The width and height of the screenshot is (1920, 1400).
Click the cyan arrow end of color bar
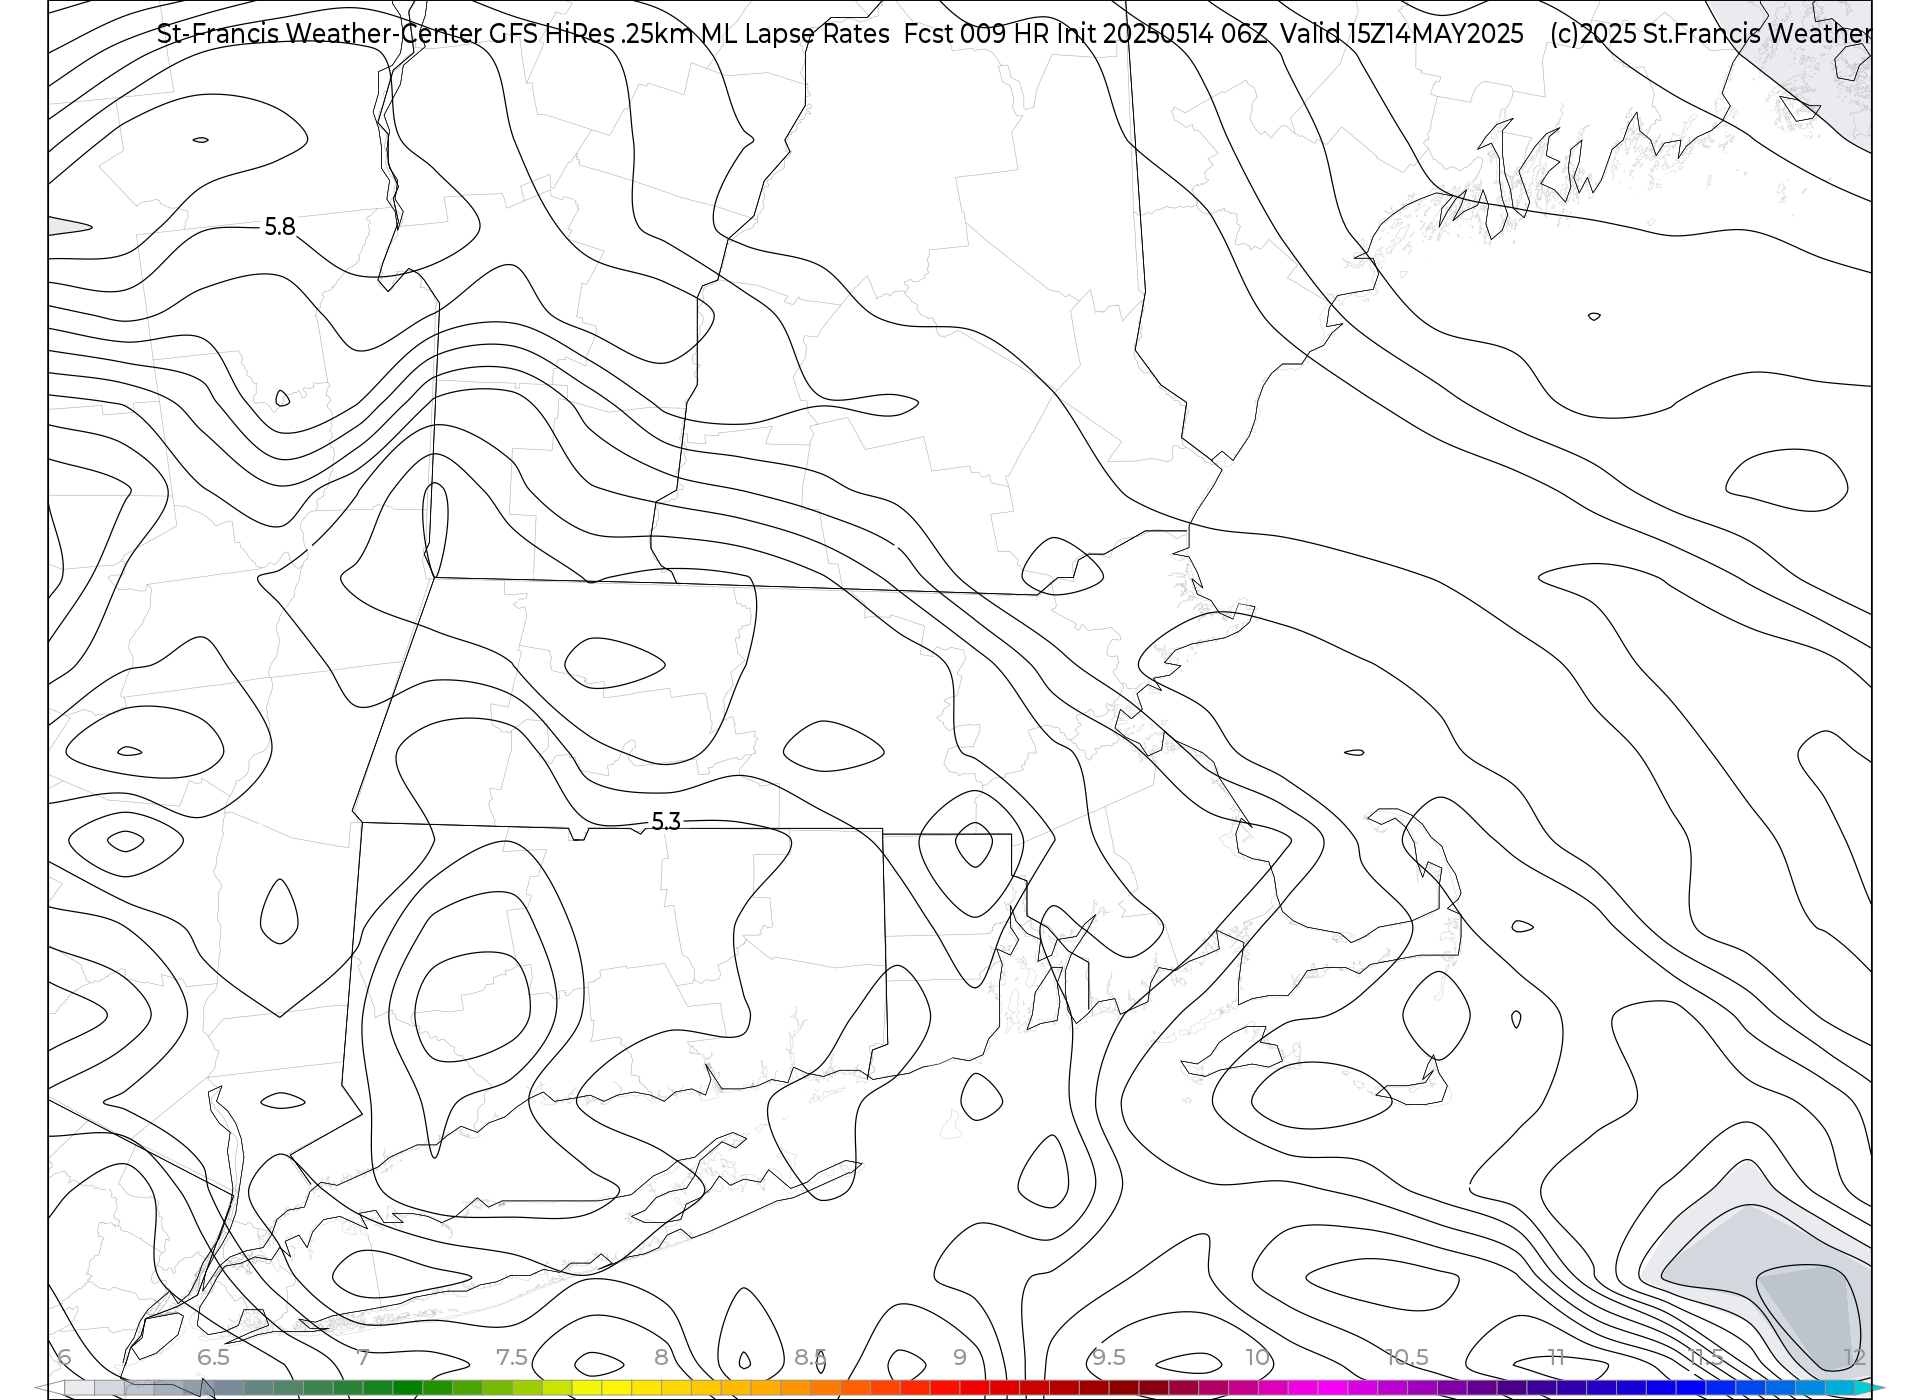[x=1870, y=1388]
